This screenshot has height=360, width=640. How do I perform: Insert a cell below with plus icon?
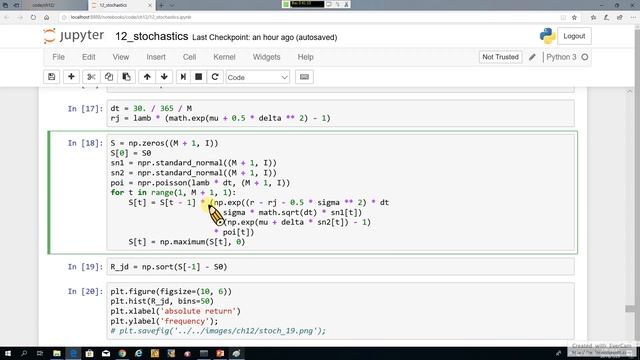pos(71,77)
